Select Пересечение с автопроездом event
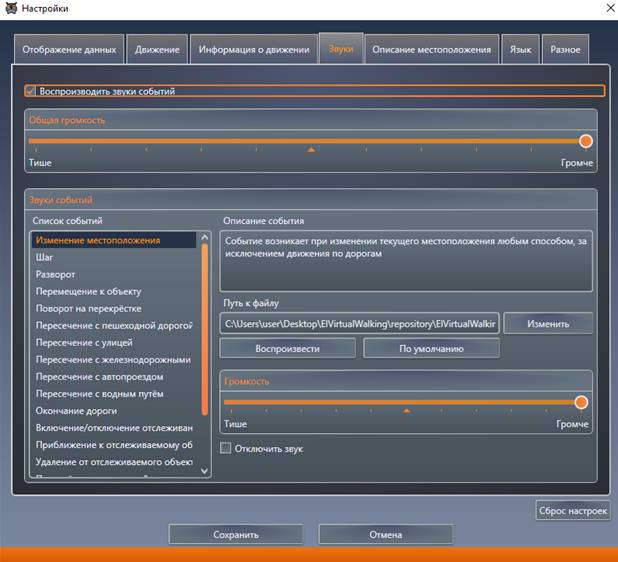618x562 pixels. [114, 376]
